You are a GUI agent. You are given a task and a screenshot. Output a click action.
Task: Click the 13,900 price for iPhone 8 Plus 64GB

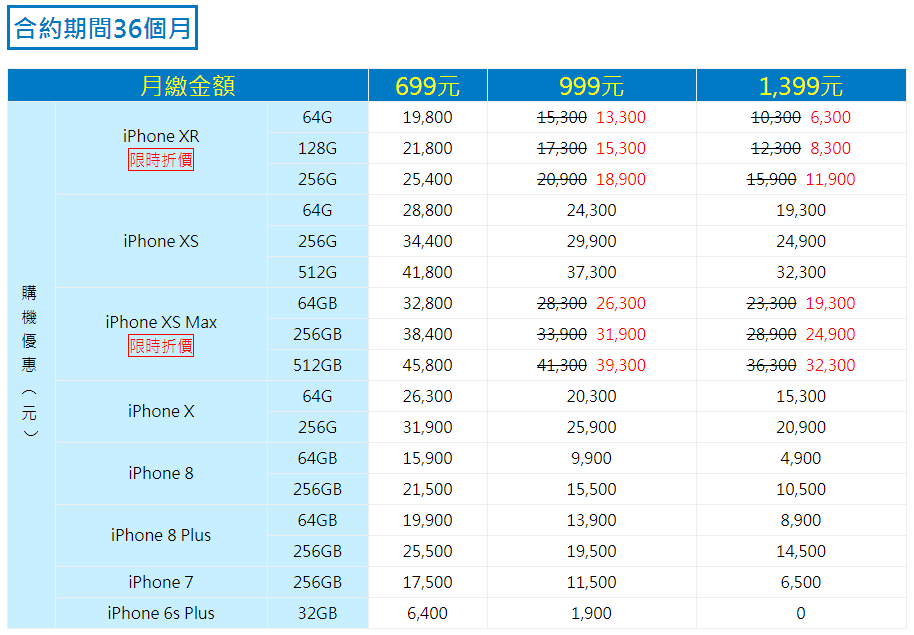coord(591,520)
